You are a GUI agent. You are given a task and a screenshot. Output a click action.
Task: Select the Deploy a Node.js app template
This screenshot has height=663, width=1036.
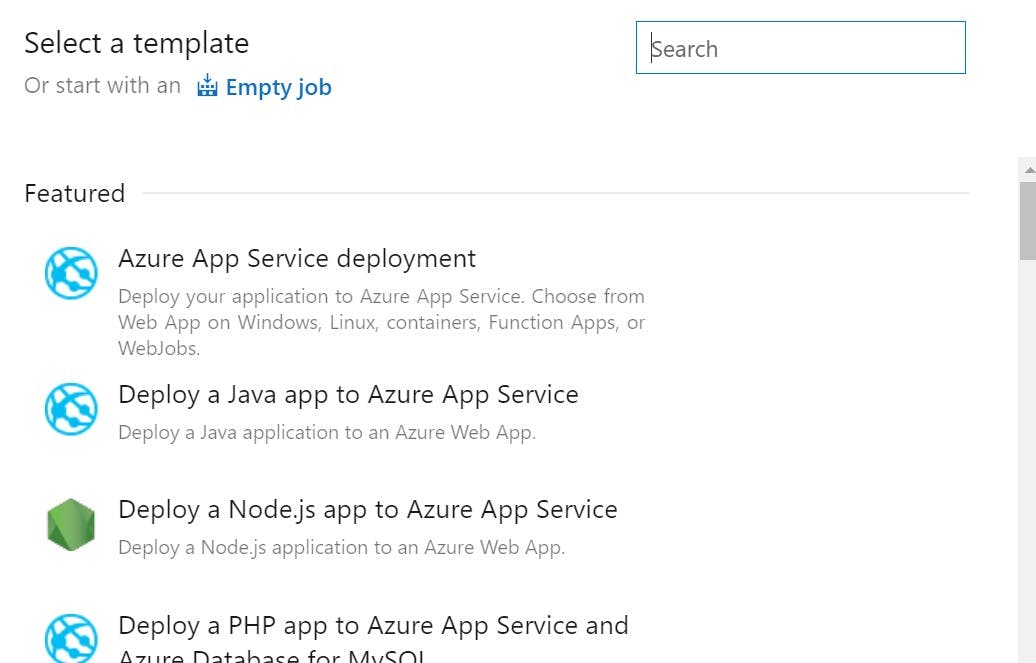(368, 509)
